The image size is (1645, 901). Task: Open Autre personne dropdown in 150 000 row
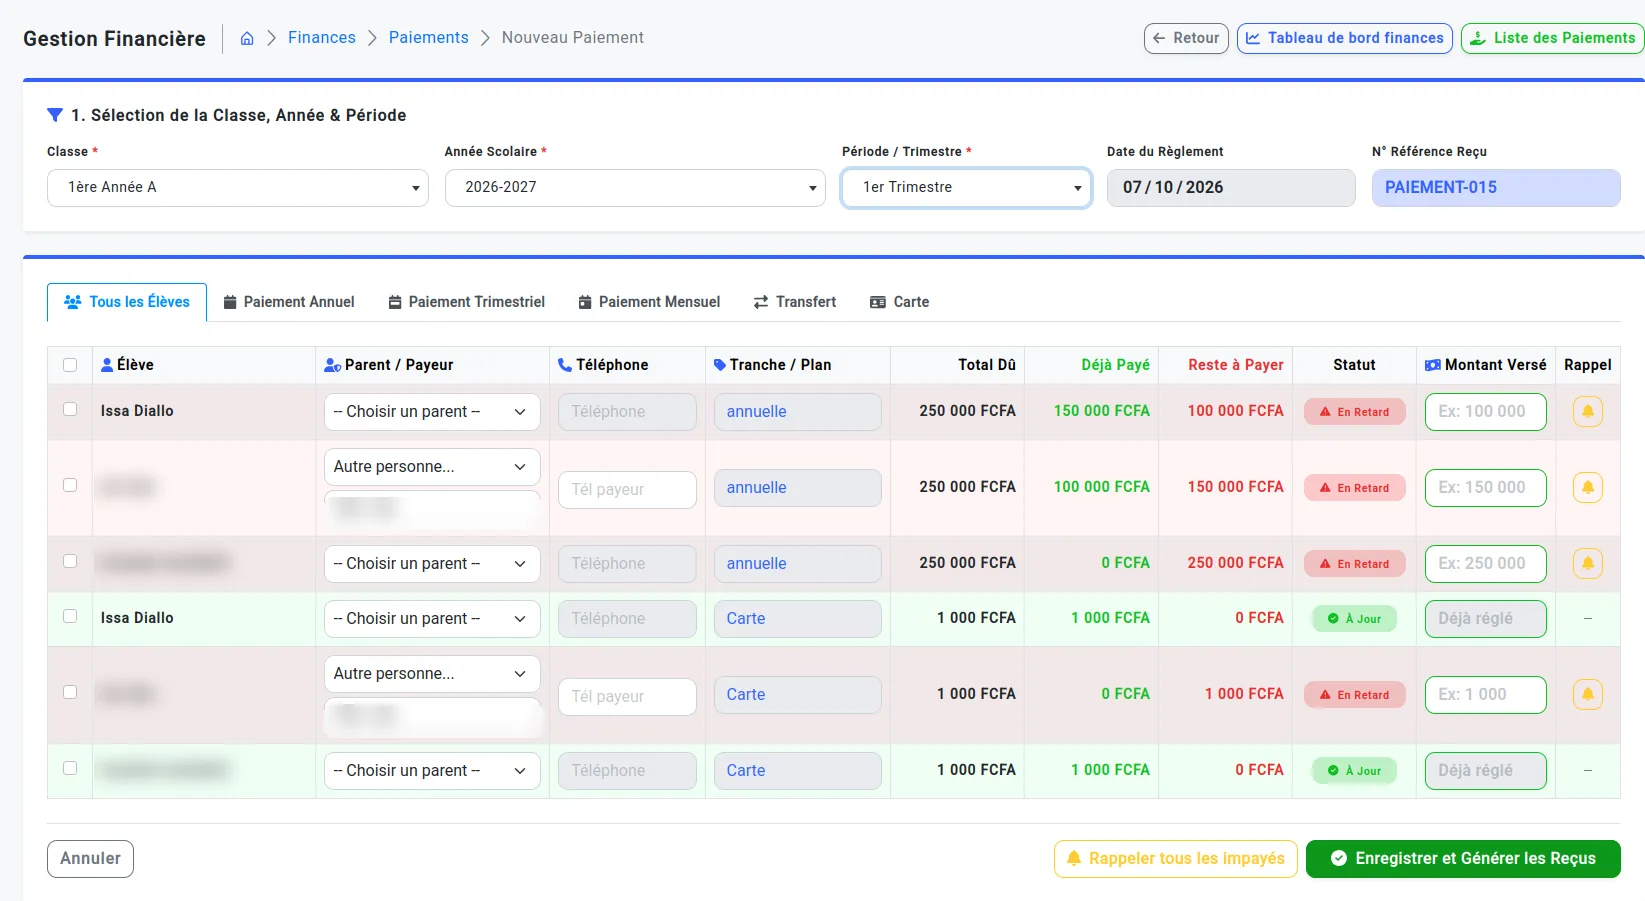[432, 467]
